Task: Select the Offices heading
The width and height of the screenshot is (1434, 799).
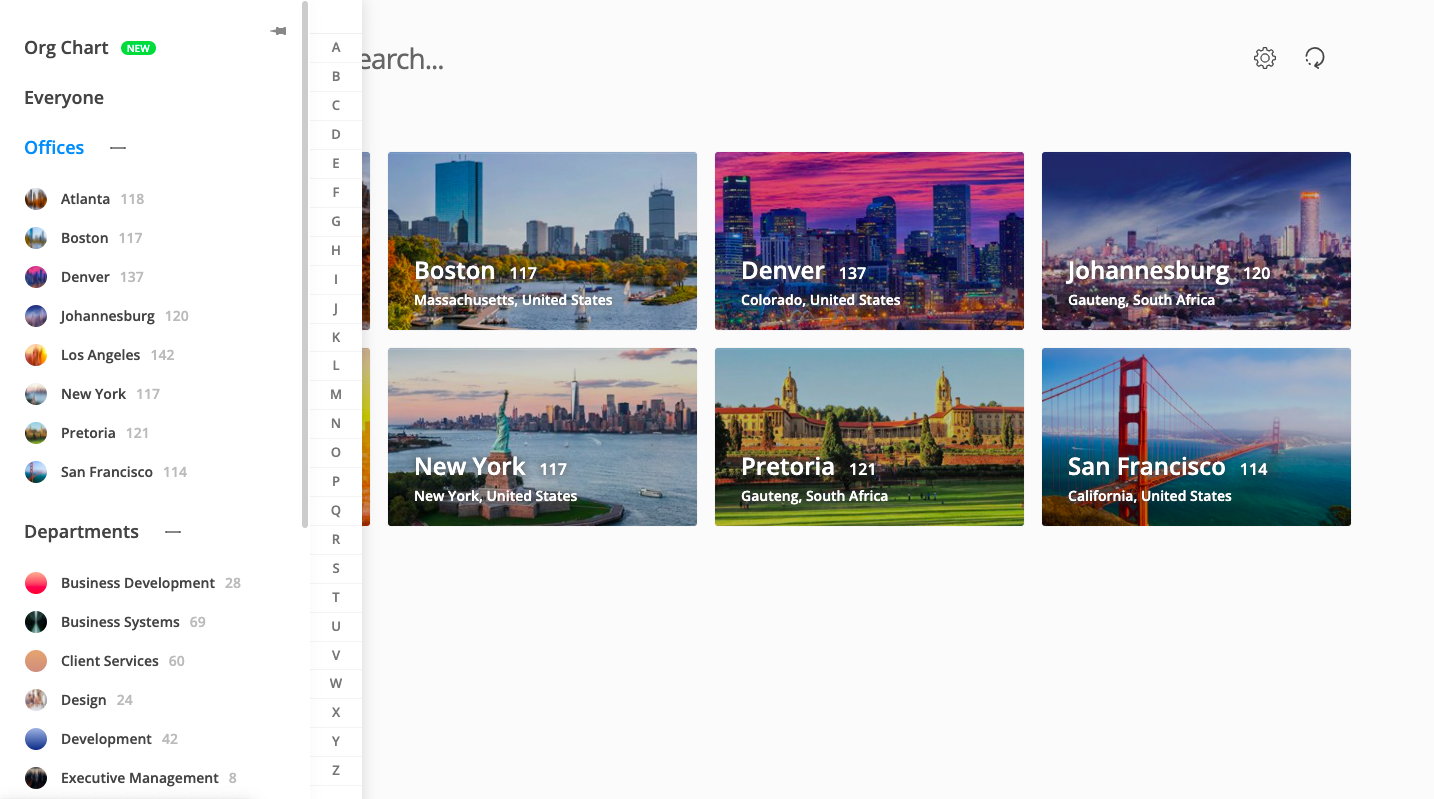Action: point(54,148)
